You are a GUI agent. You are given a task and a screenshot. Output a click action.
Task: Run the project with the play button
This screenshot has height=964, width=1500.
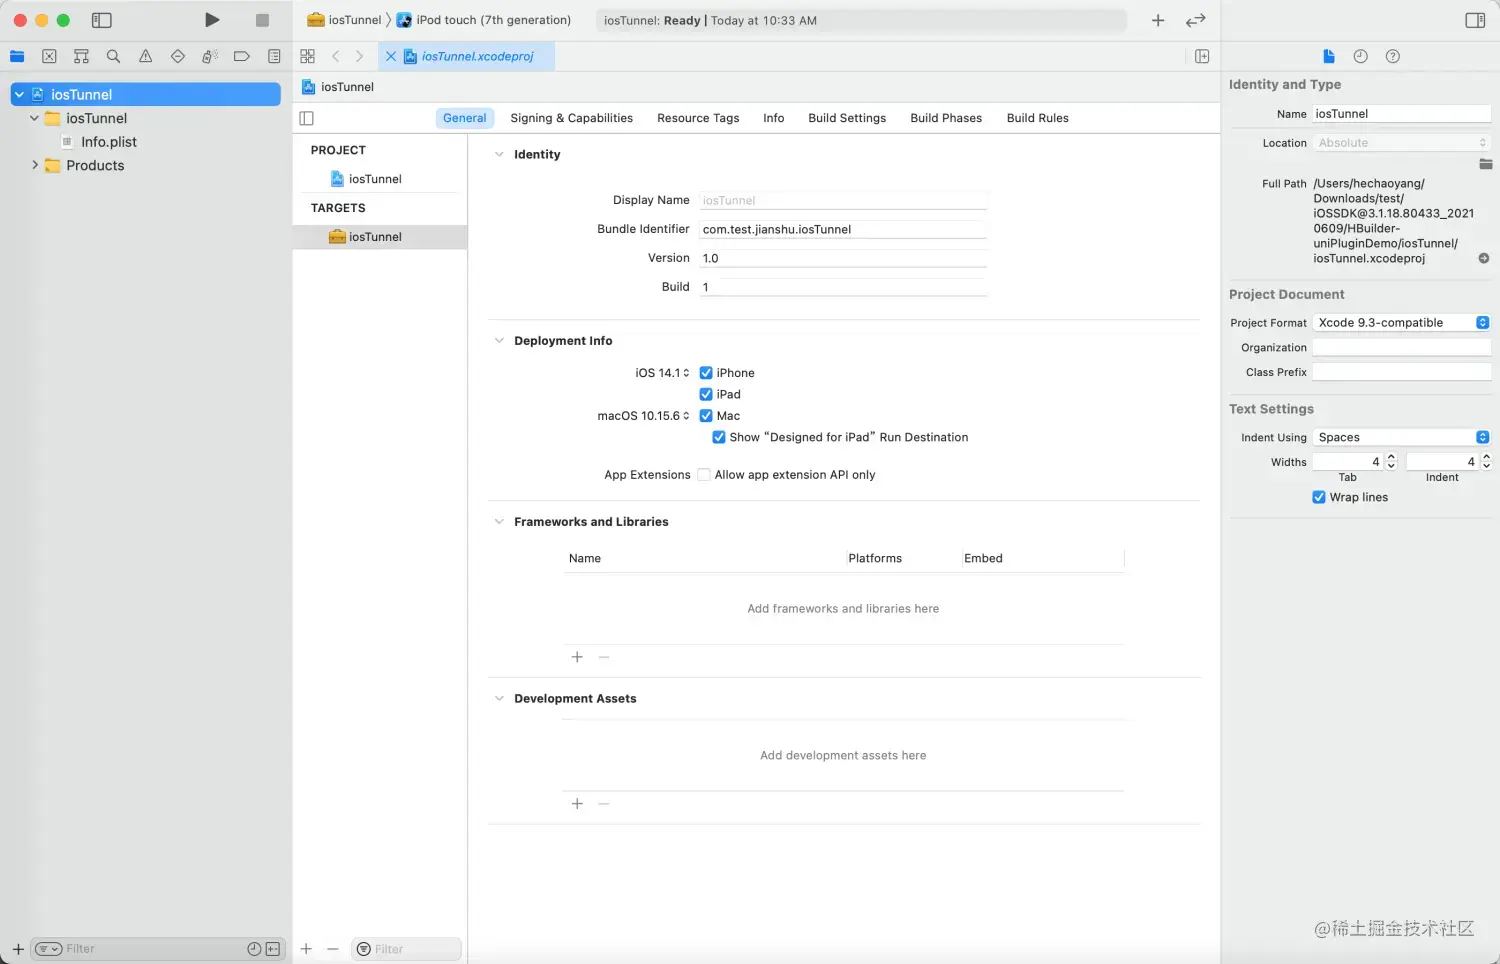pyautogui.click(x=212, y=20)
